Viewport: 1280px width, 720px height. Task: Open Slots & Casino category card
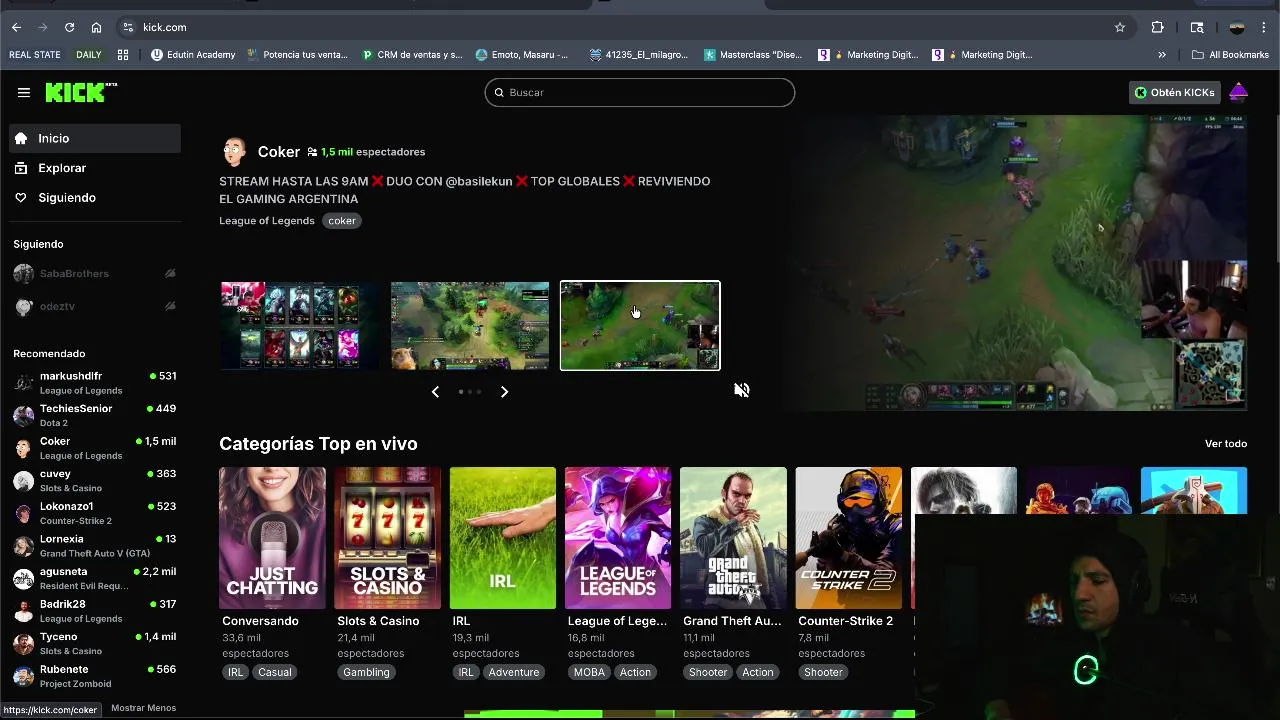388,538
